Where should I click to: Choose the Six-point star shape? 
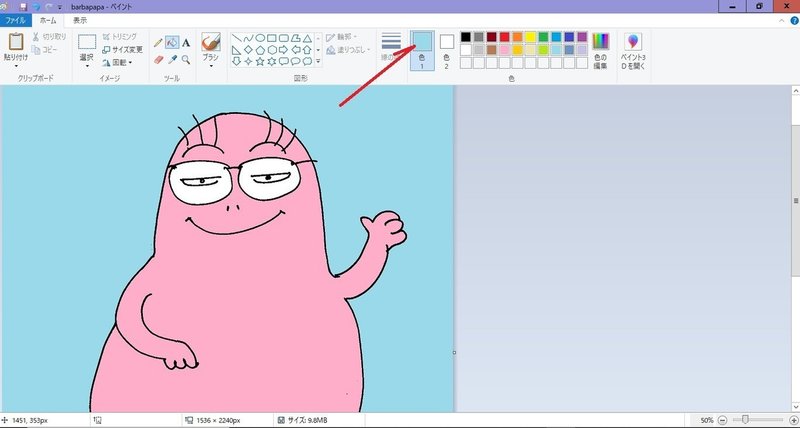[272, 62]
